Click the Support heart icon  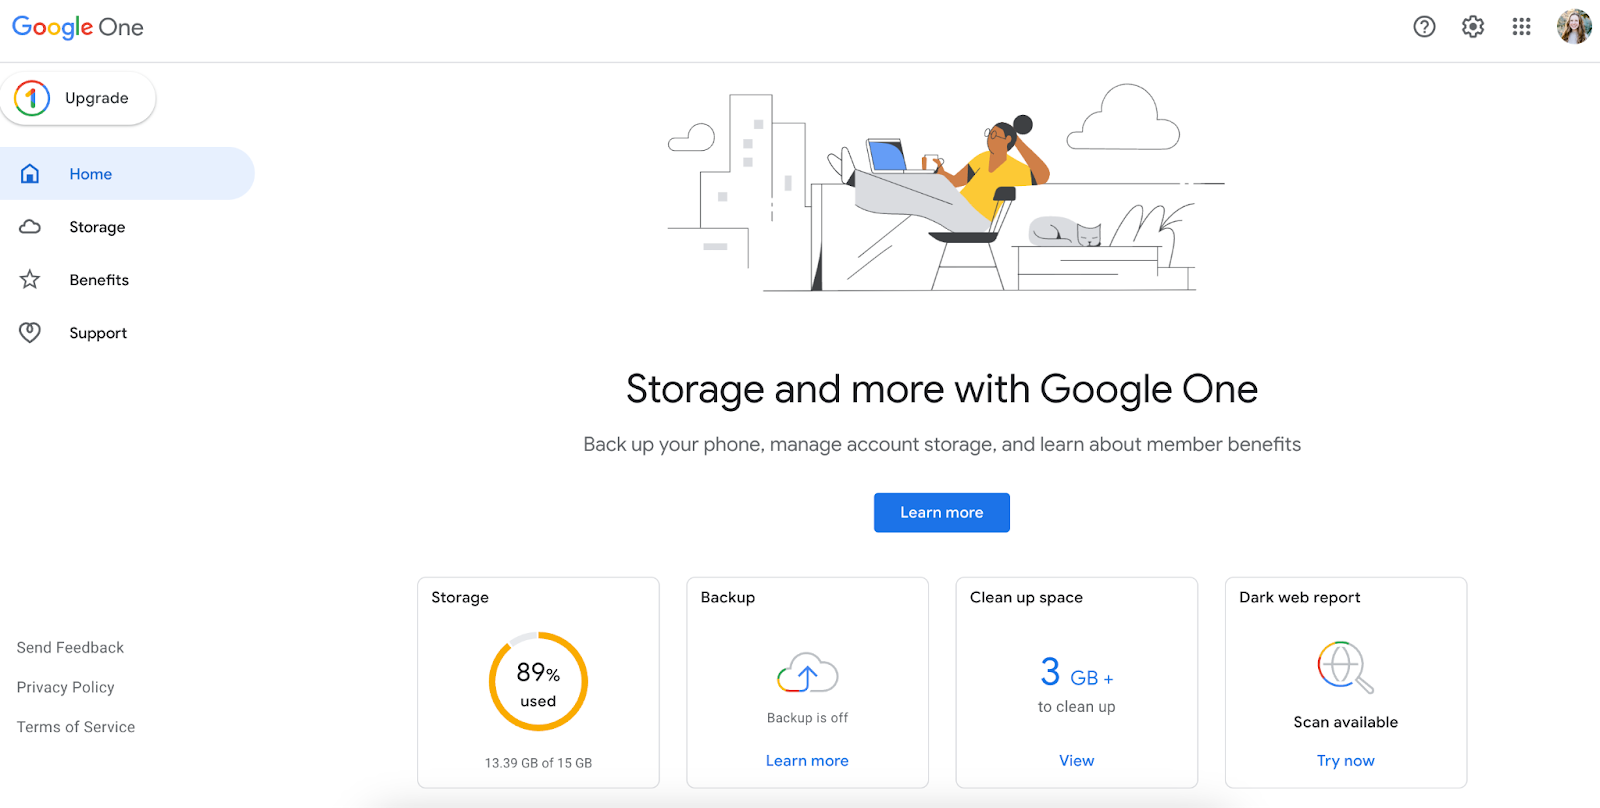[30, 333]
